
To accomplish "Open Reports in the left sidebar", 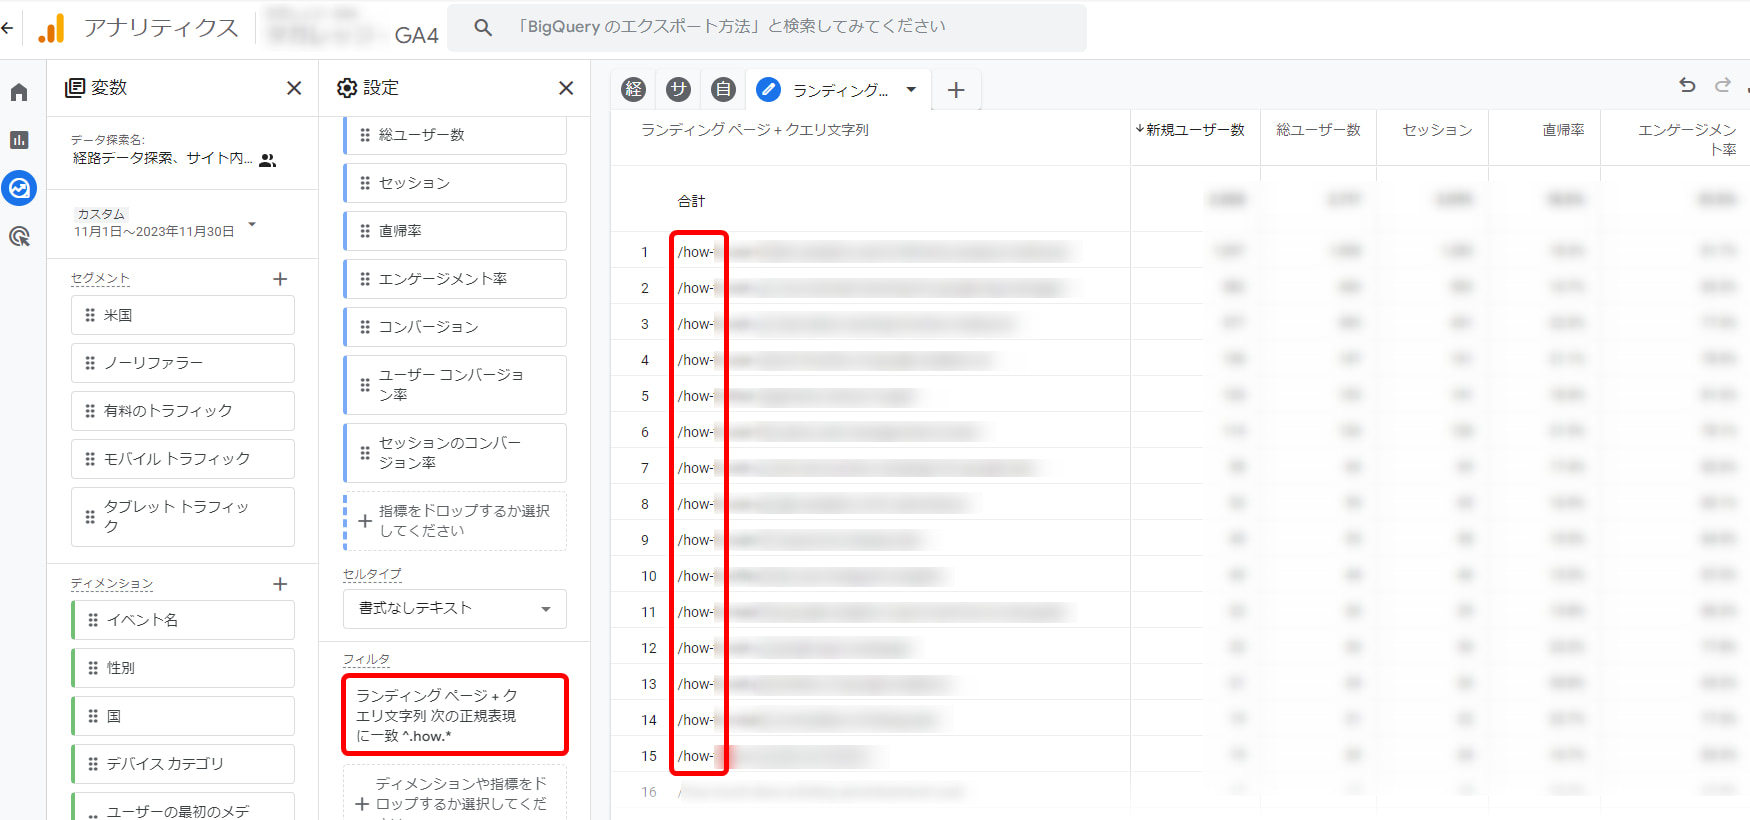I will click(19, 140).
